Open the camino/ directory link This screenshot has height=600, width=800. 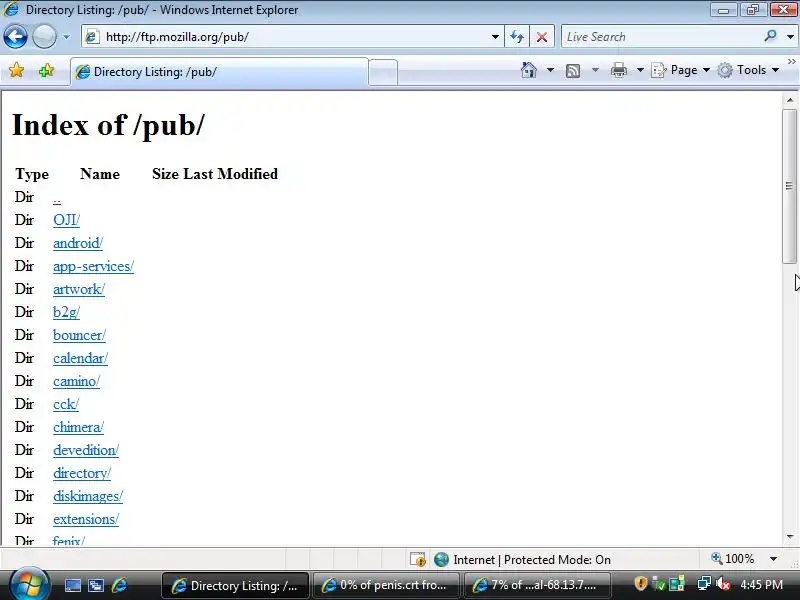[x=77, y=381]
